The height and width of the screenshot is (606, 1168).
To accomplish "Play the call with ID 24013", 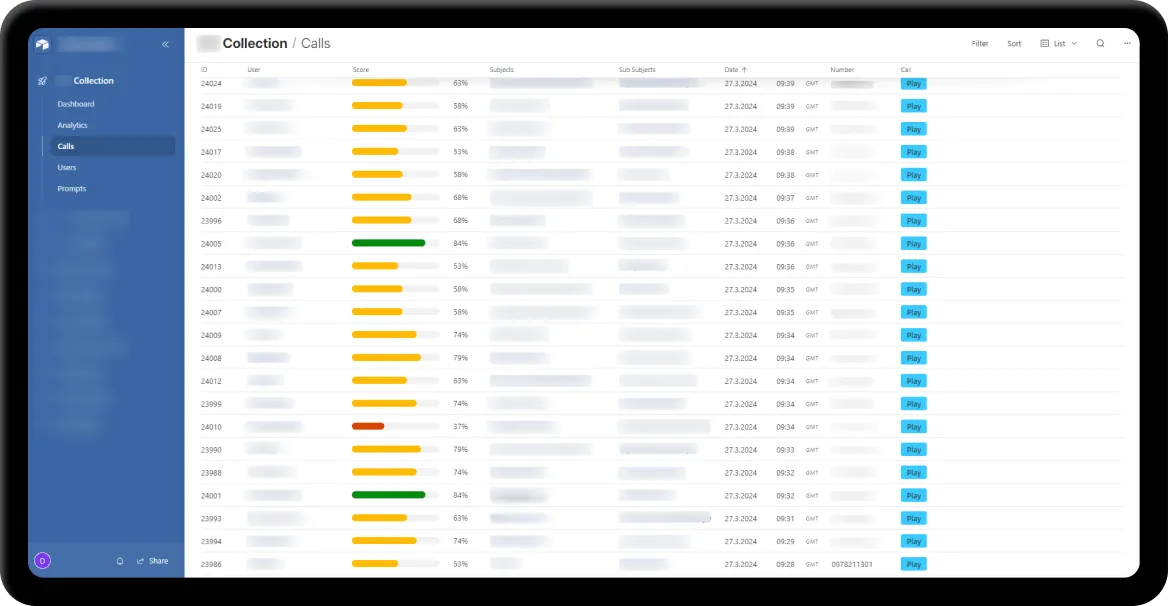I will point(914,267).
